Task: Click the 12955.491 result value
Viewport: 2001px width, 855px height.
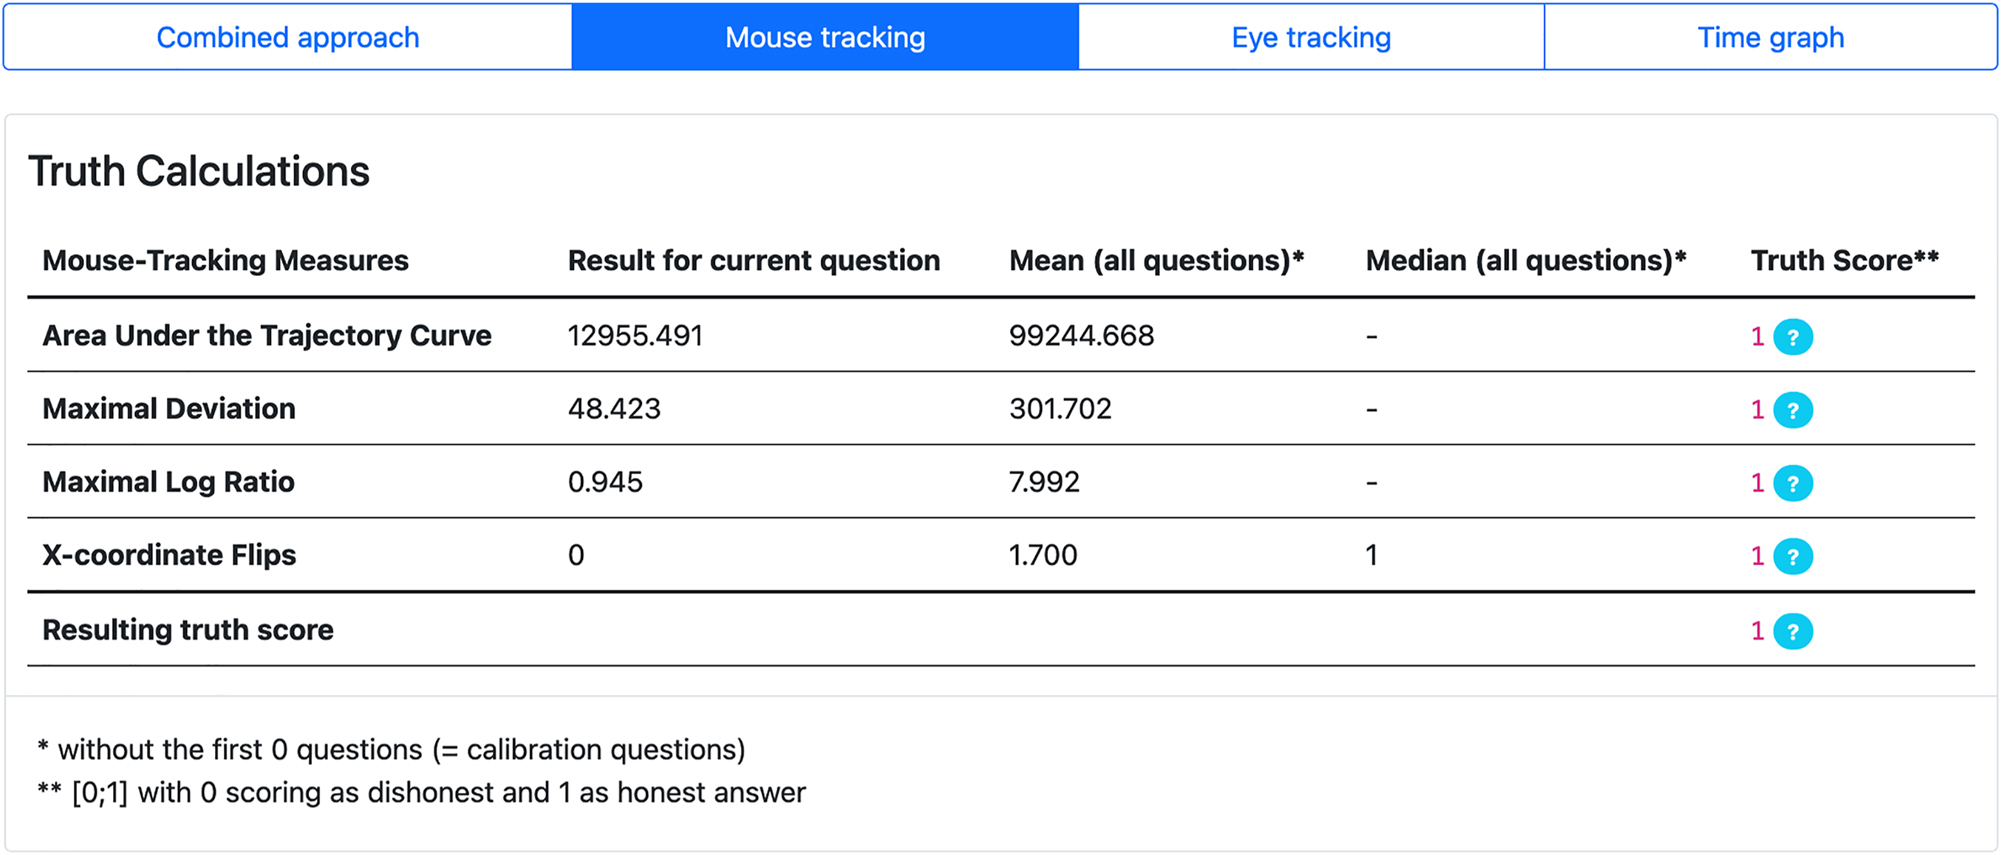Action: pyautogui.click(x=635, y=336)
